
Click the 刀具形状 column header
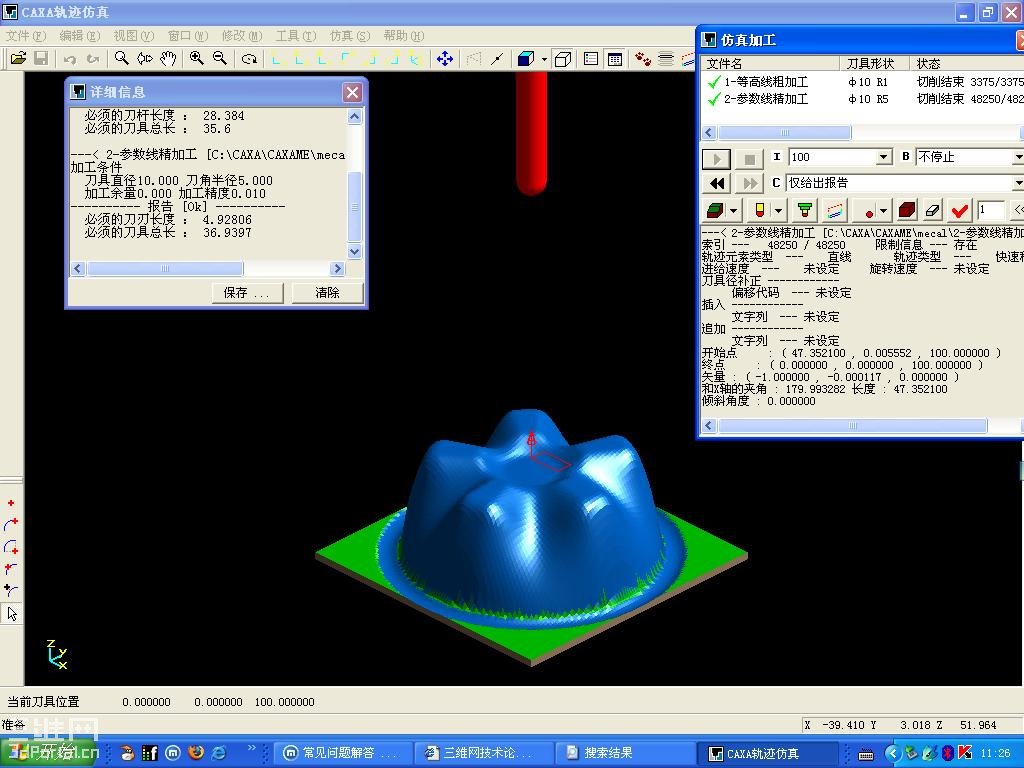pyautogui.click(x=874, y=63)
